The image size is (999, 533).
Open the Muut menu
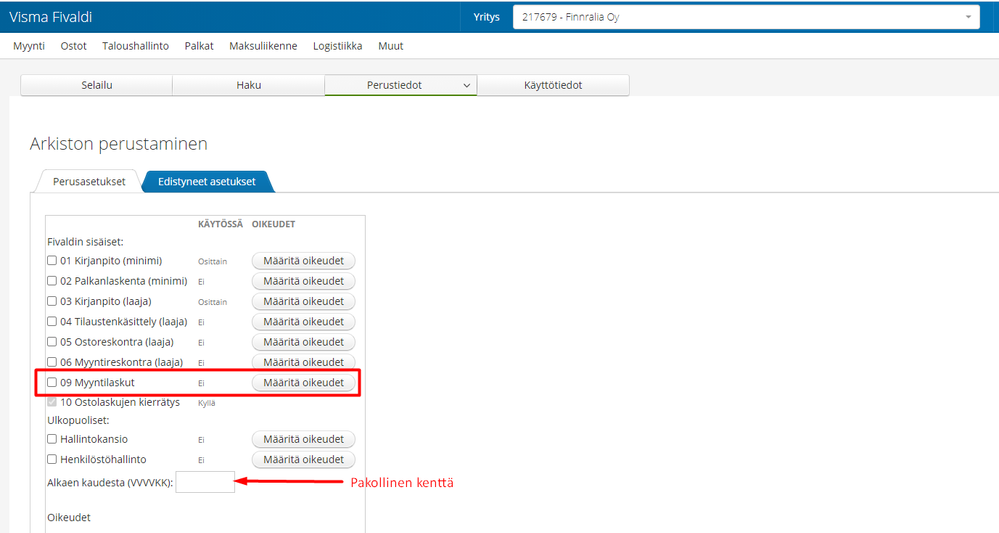[391, 46]
